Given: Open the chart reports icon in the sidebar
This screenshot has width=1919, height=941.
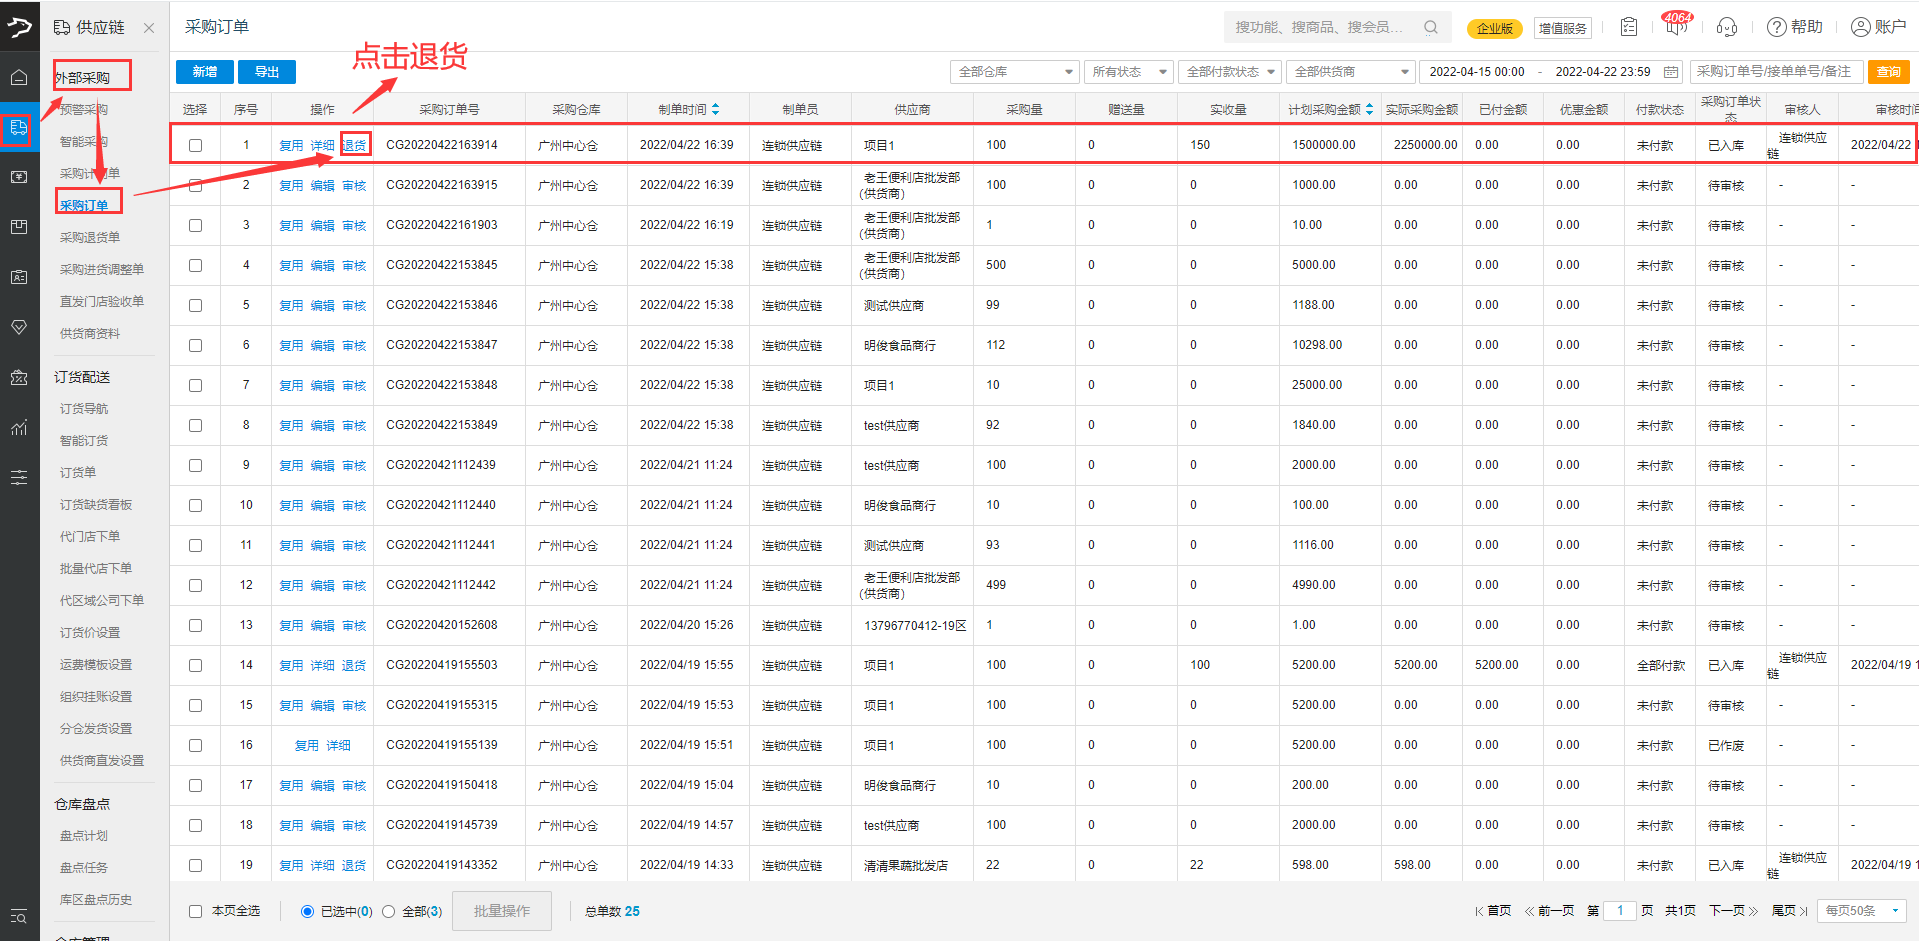Looking at the screenshot, I should click(19, 427).
